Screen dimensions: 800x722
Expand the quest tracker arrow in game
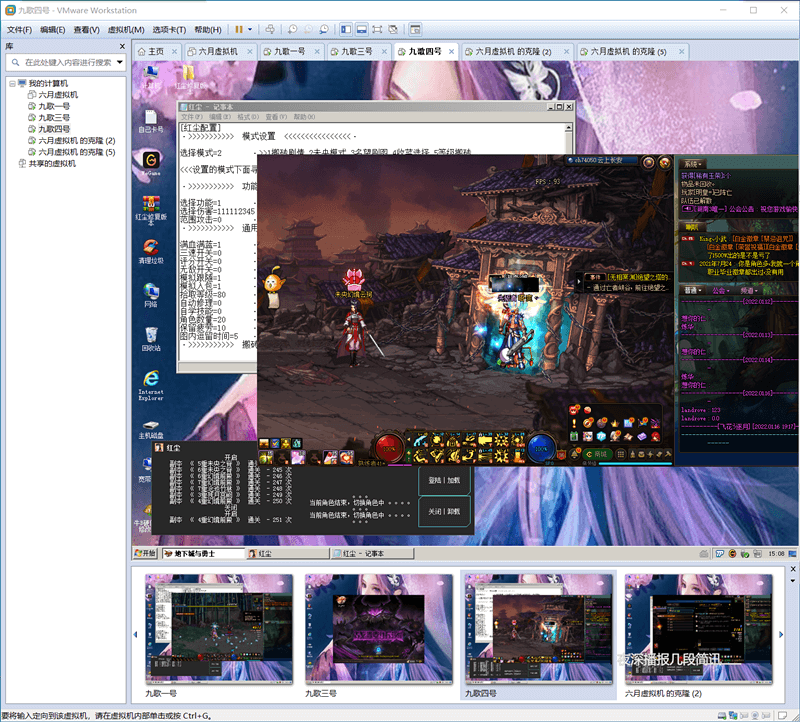click(x=579, y=281)
